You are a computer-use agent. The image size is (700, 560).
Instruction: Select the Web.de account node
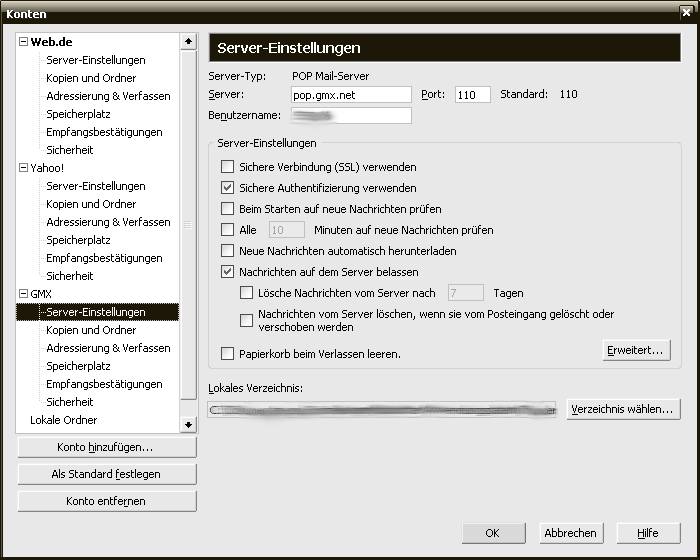pyautogui.click(x=51, y=42)
